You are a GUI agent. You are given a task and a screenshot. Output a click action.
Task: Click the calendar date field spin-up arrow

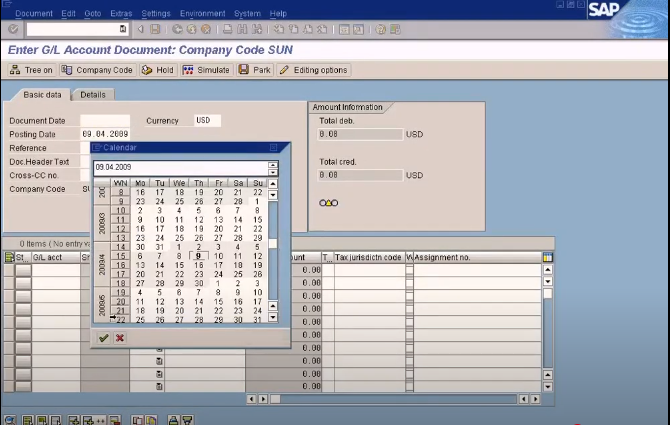coord(273,164)
